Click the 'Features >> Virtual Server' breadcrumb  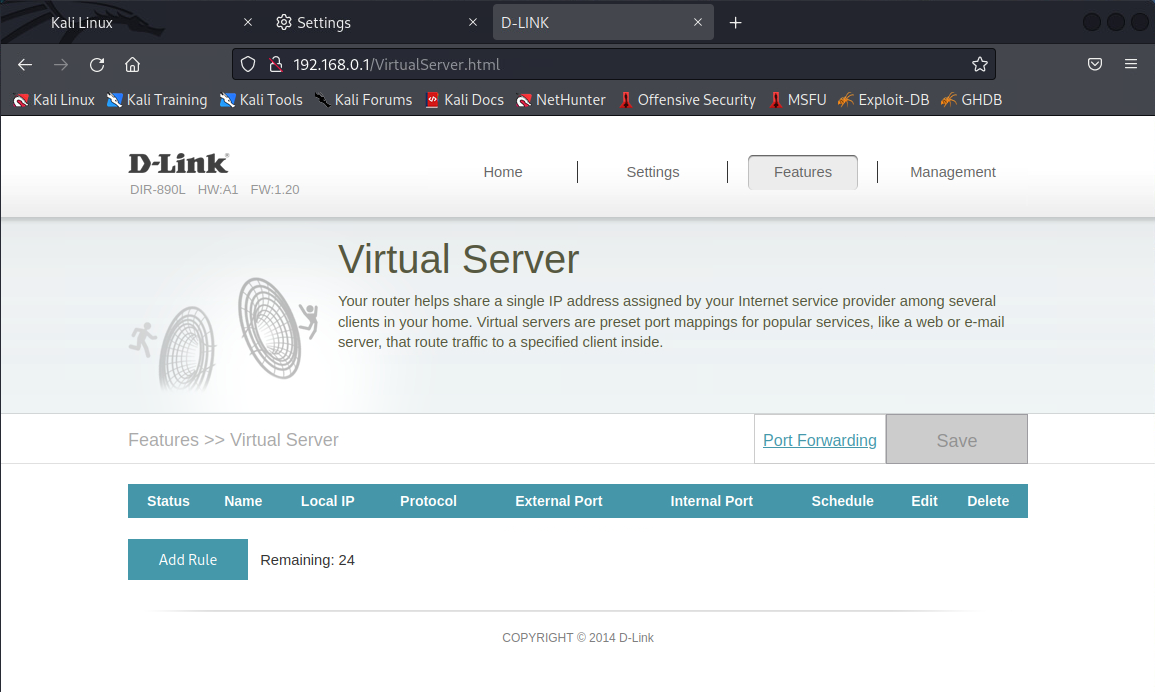[233, 440]
